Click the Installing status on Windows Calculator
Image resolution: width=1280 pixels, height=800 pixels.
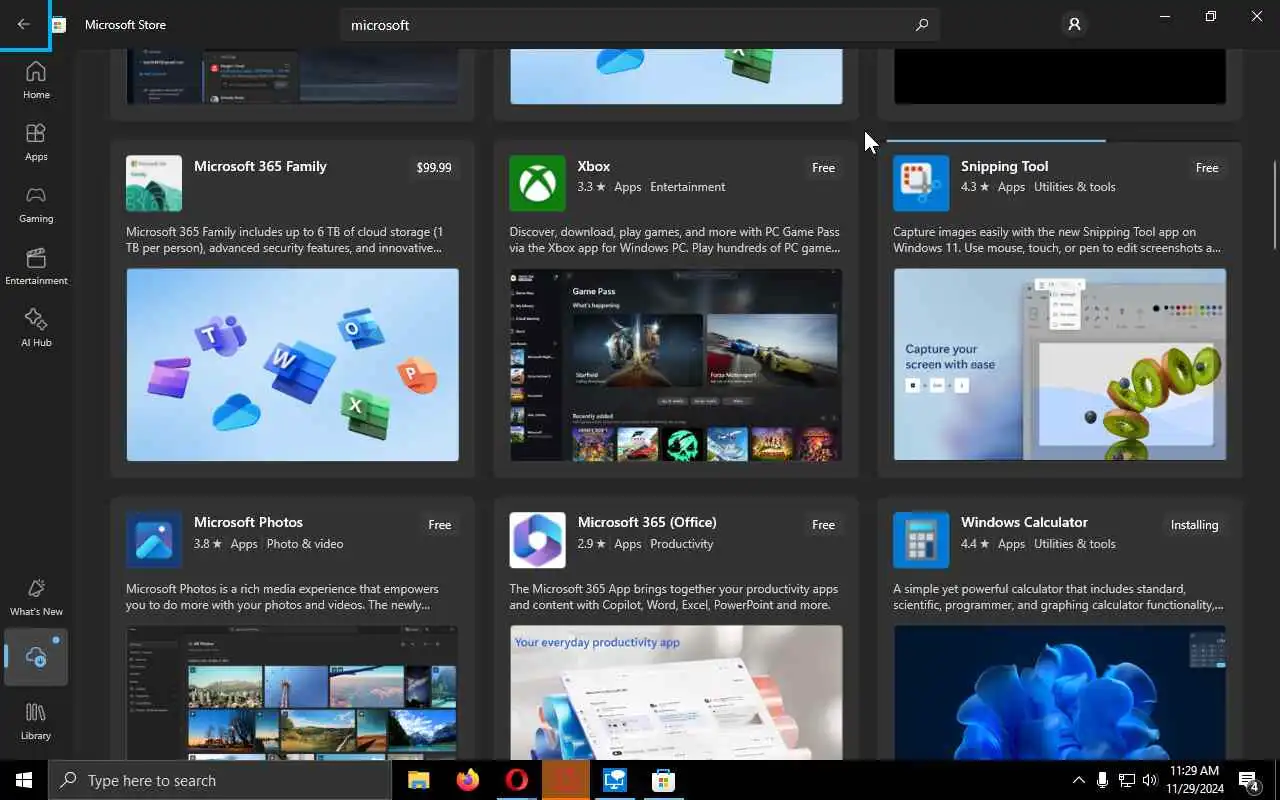(1194, 525)
